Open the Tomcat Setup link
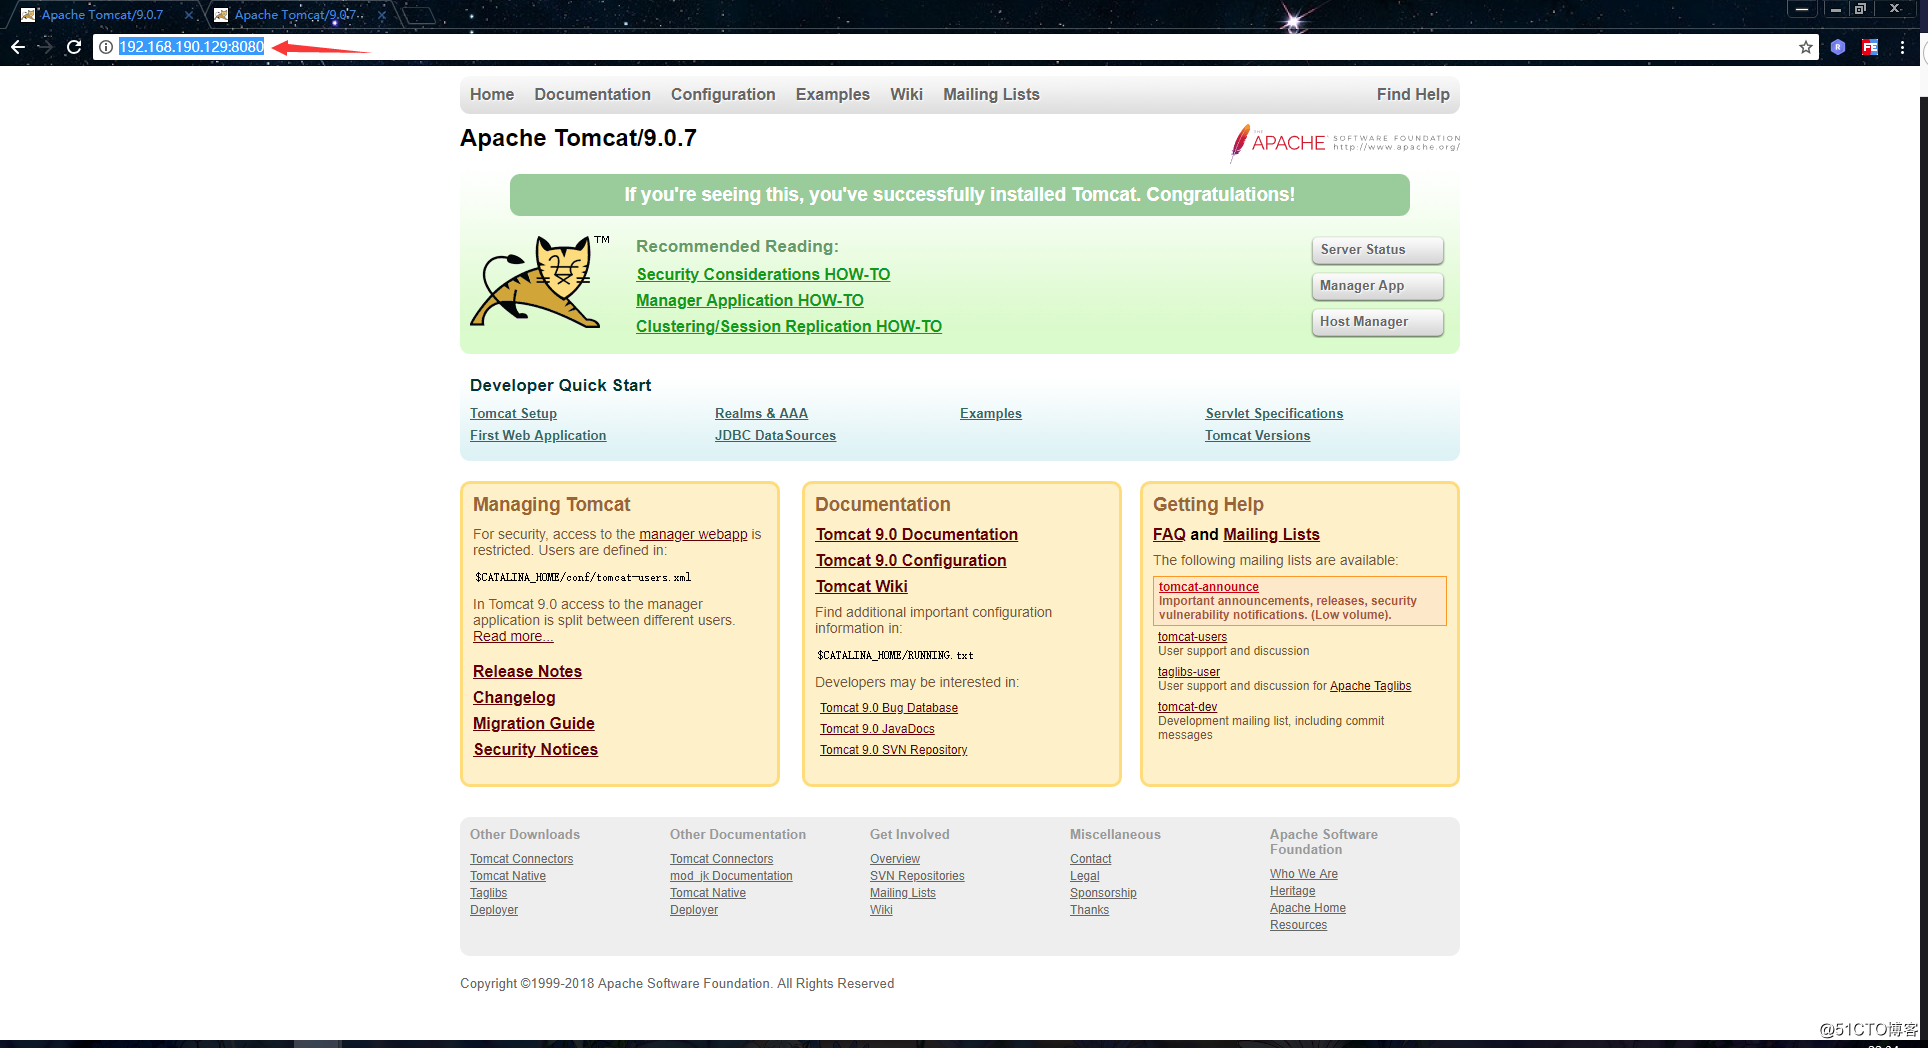The height and width of the screenshot is (1048, 1928). pyautogui.click(x=513, y=413)
